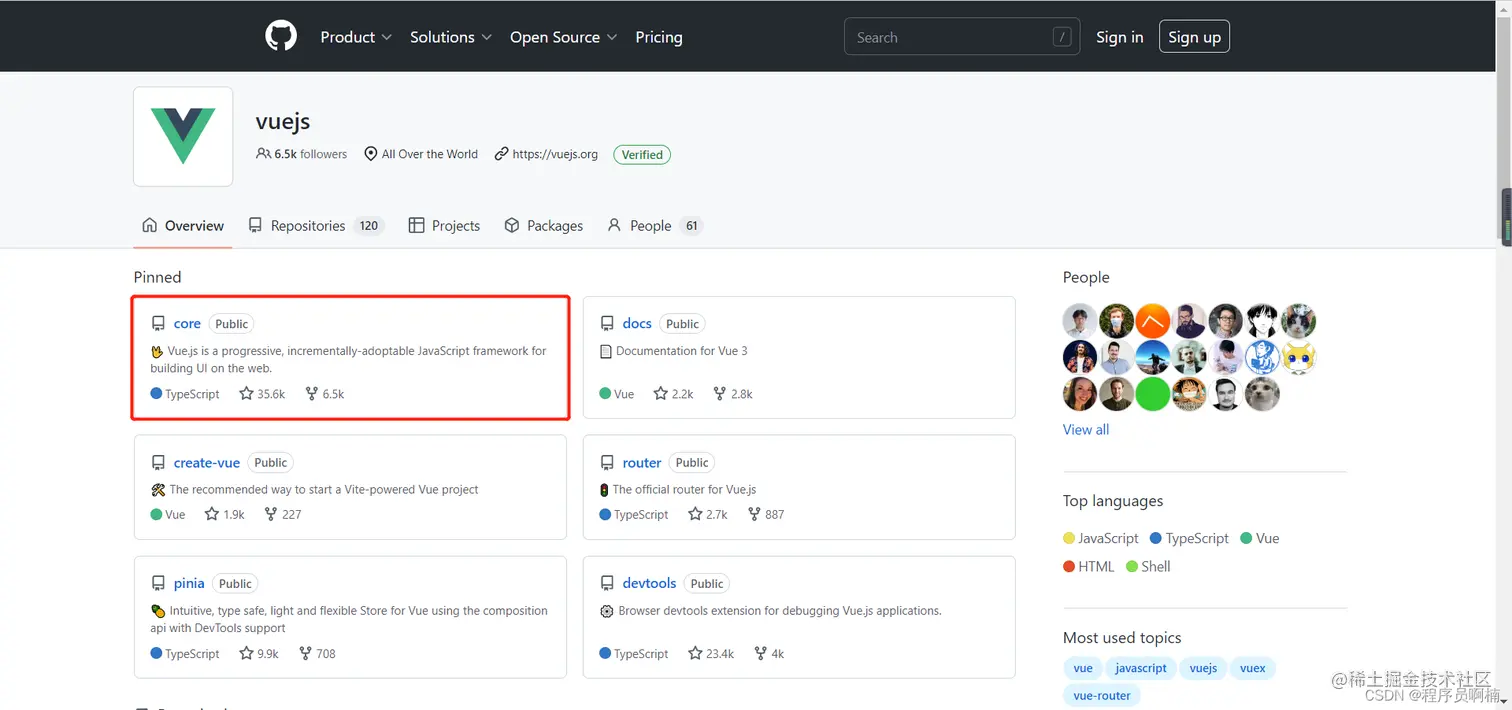Click the All Over the World location text
Screen dimensions: 1512x710
tap(430, 154)
